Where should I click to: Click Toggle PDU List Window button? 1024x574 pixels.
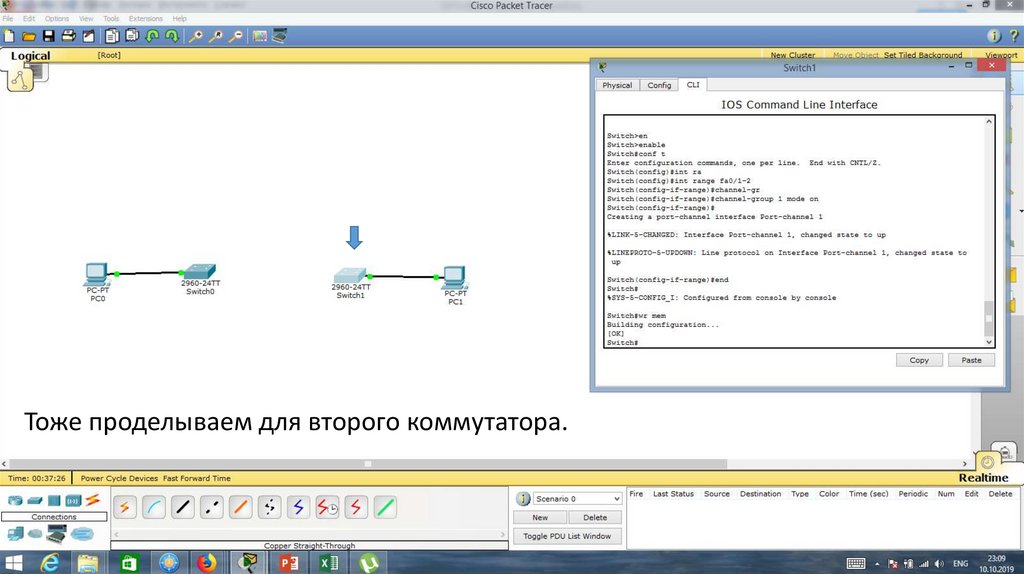tap(567, 536)
